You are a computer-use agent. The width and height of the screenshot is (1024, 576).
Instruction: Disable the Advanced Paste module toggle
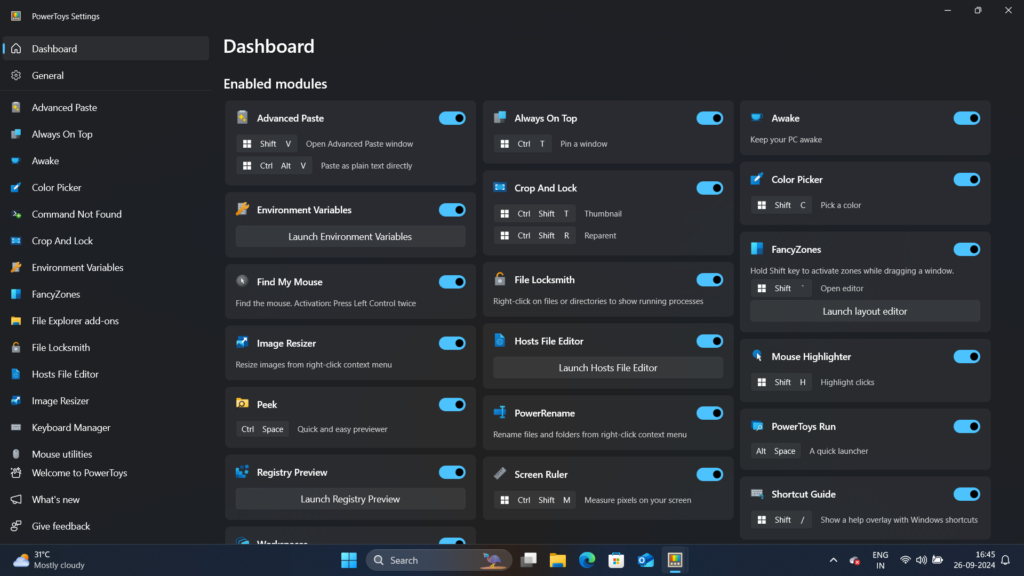(x=452, y=118)
